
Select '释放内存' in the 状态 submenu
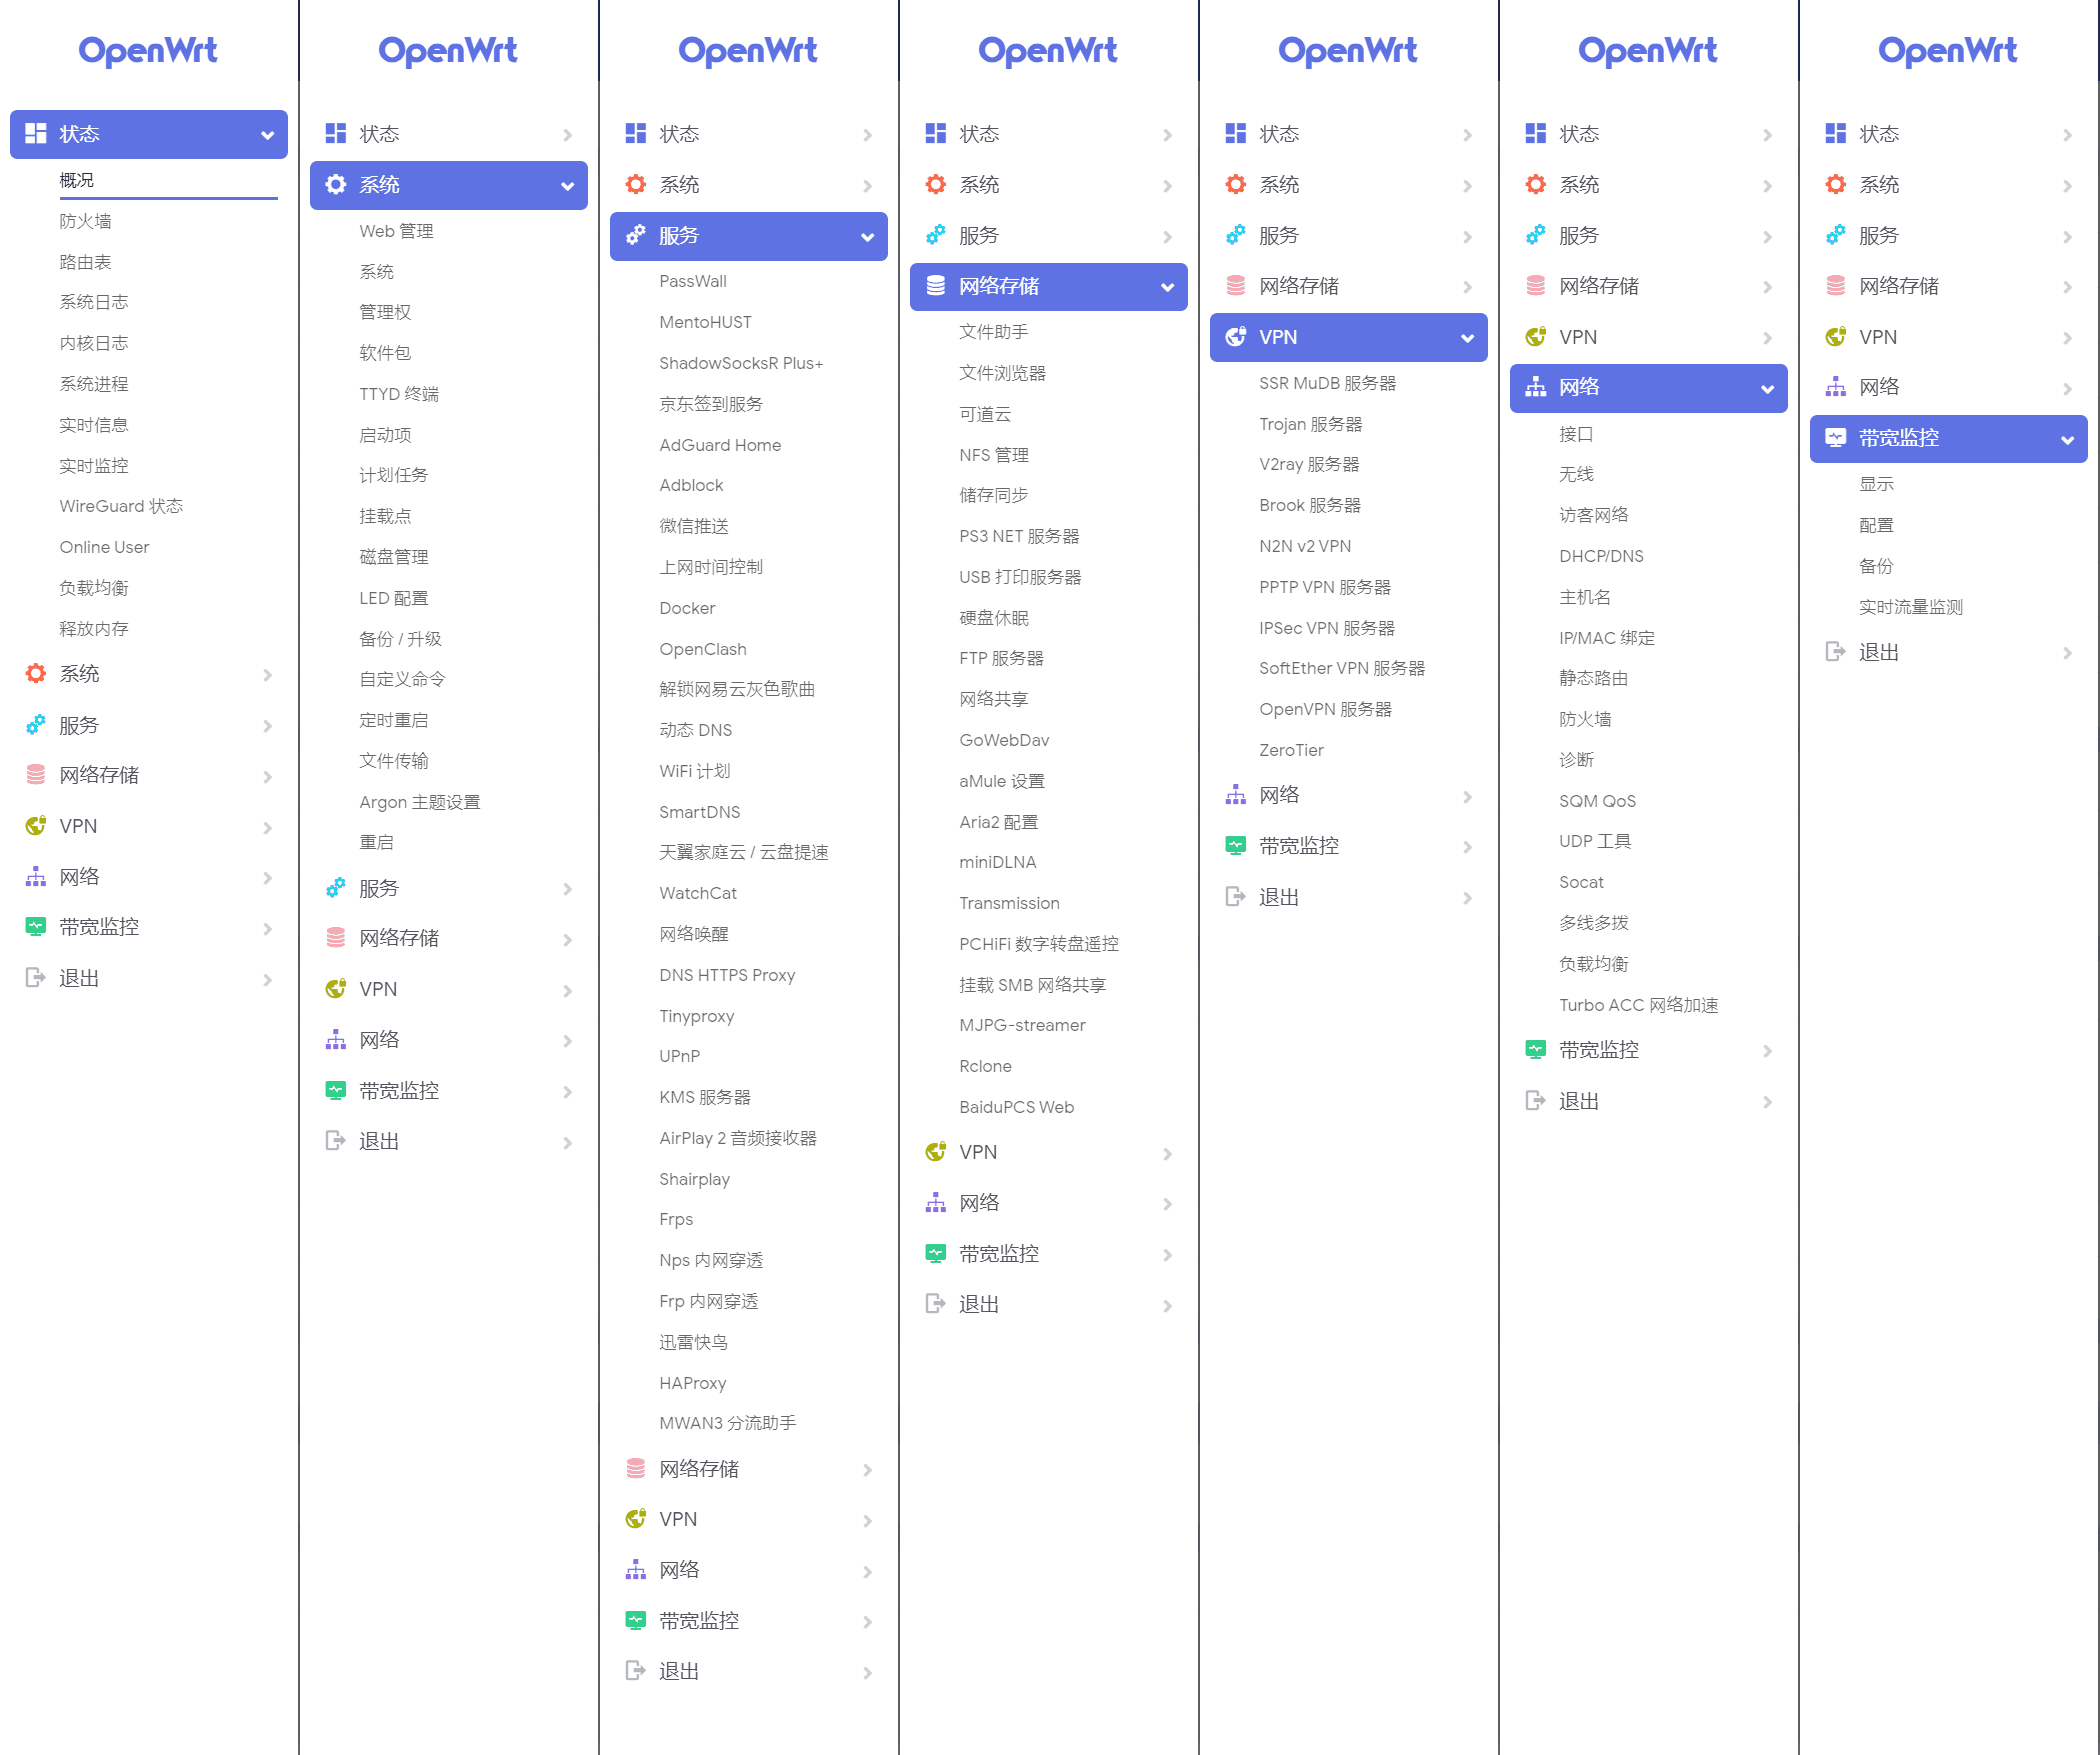[94, 629]
